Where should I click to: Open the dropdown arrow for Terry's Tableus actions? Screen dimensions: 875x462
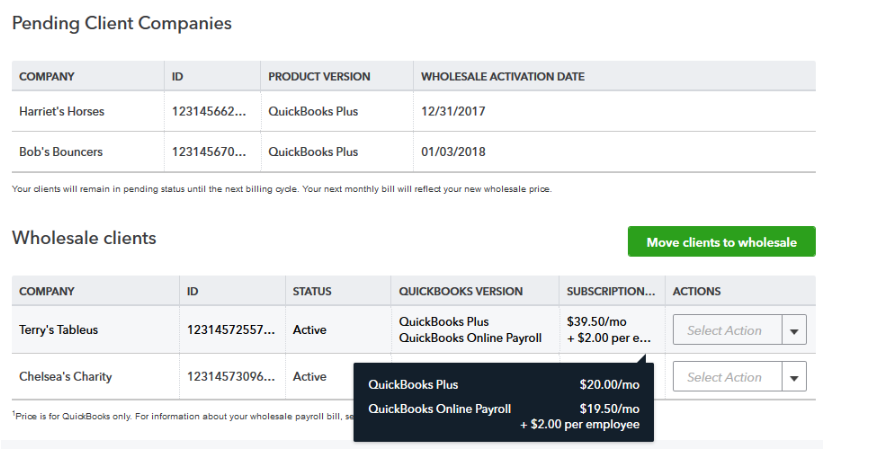pyautogui.click(x=794, y=331)
